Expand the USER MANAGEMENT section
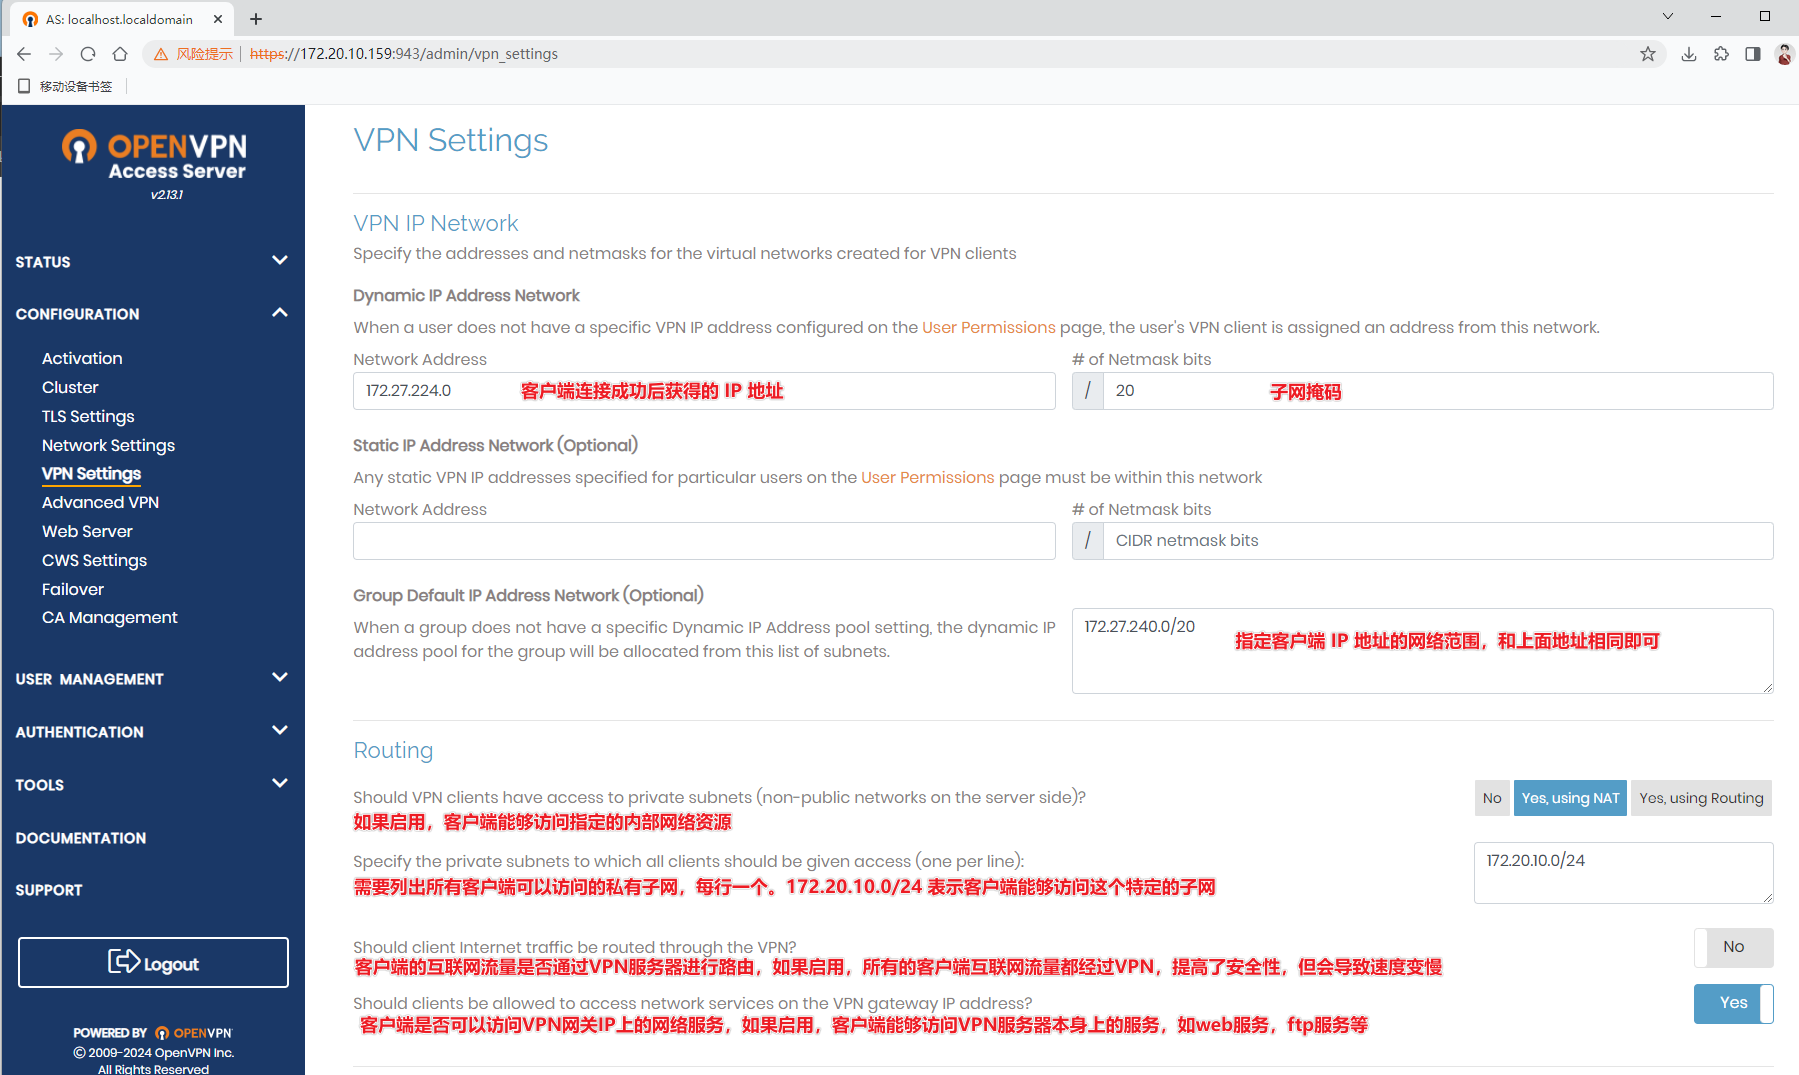The image size is (1799, 1075). [152, 678]
